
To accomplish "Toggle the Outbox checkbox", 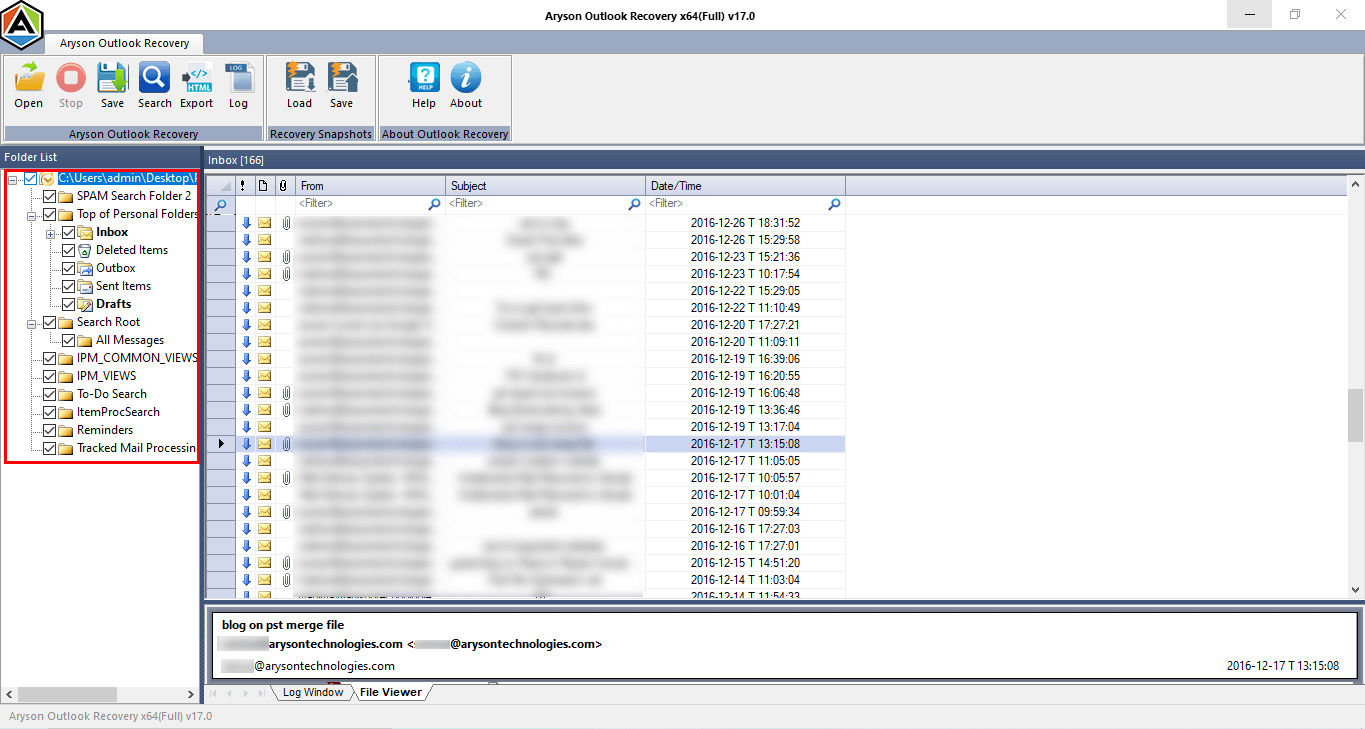I will (68, 268).
